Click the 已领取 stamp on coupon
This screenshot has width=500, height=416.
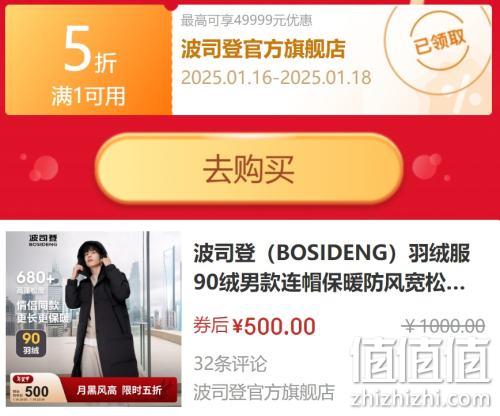pos(439,42)
